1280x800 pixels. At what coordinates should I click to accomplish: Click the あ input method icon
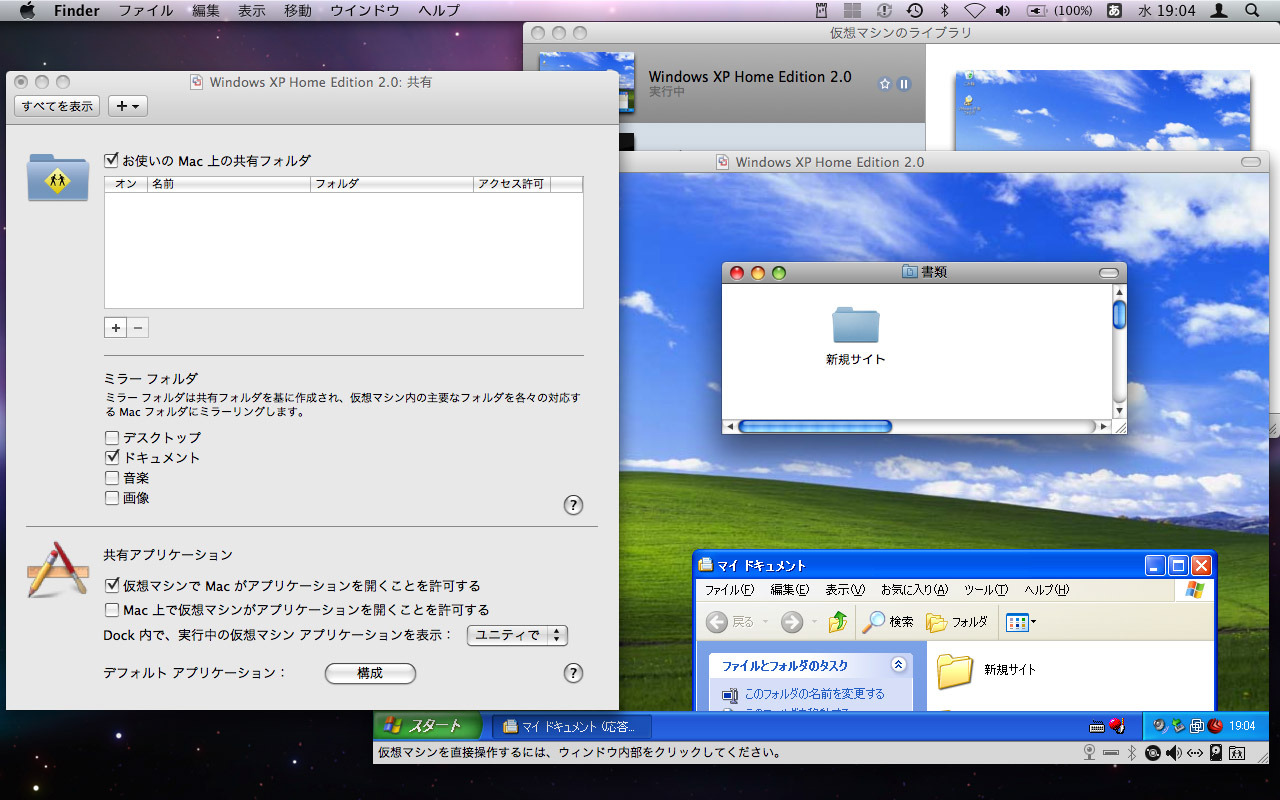pos(1114,10)
